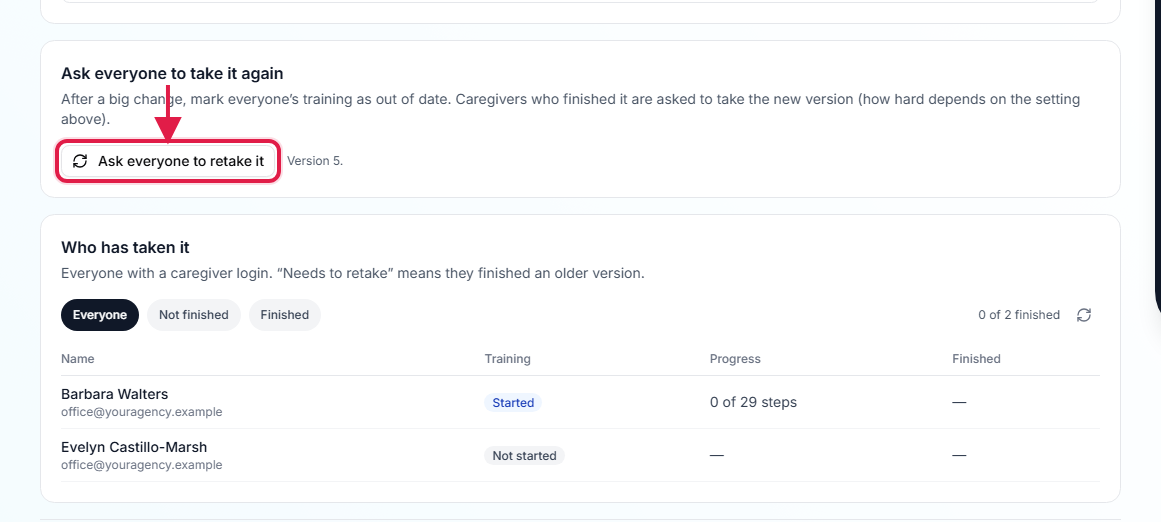Click the circular arrows icon in retake button

pyautogui.click(x=80, y=161)
